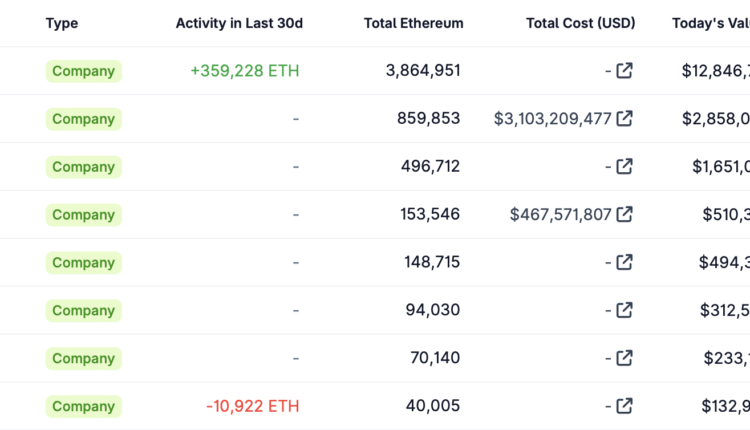Sort by Total Cost (USD) header
The height and width of the screenshot is (430, 750).
tap(581, 23)
